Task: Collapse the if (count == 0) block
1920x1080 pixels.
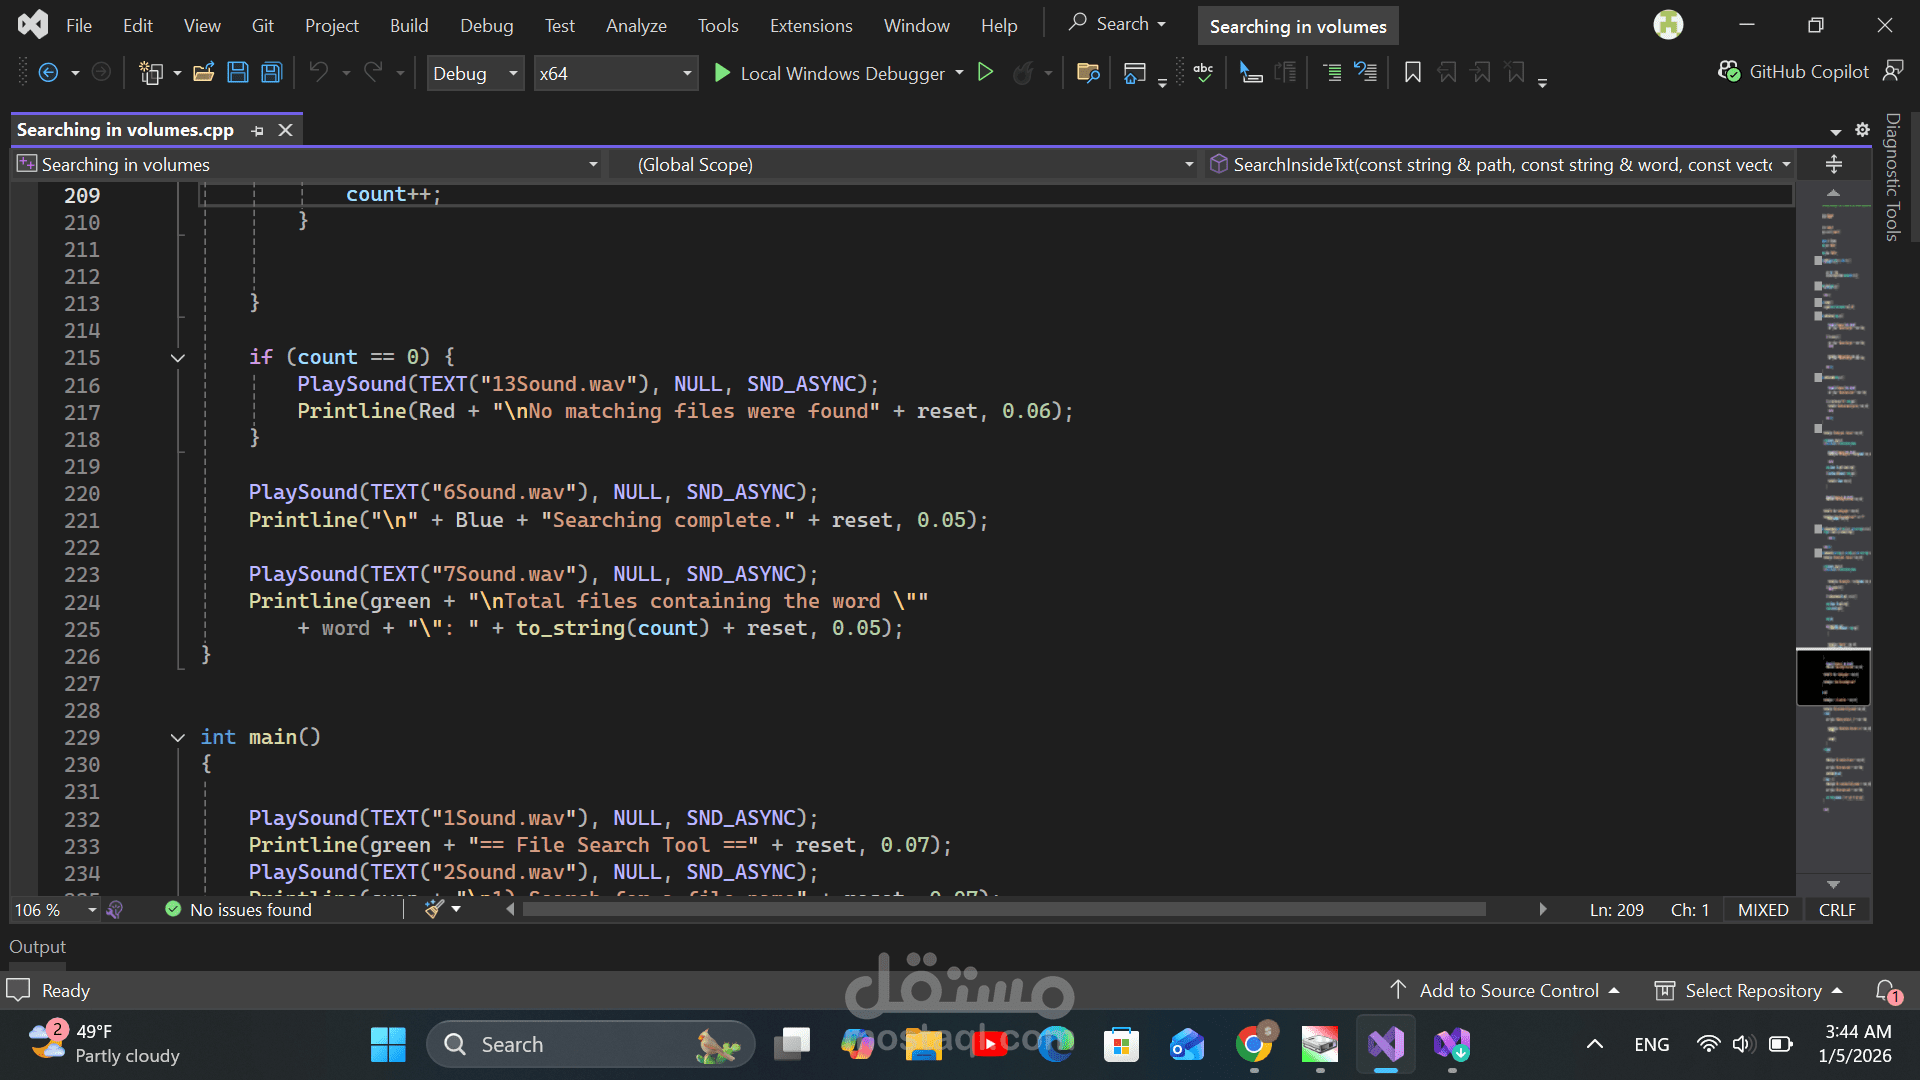Action: point(178,358)
